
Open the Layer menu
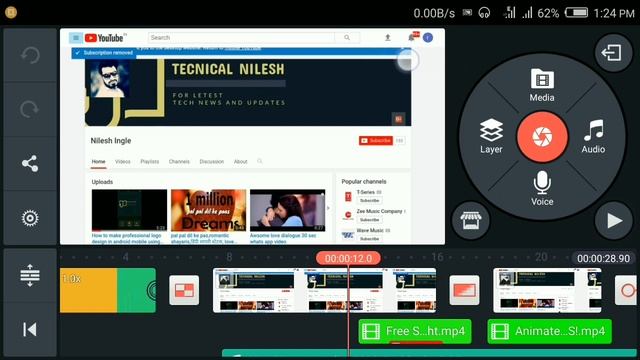[x=491, y=136]
